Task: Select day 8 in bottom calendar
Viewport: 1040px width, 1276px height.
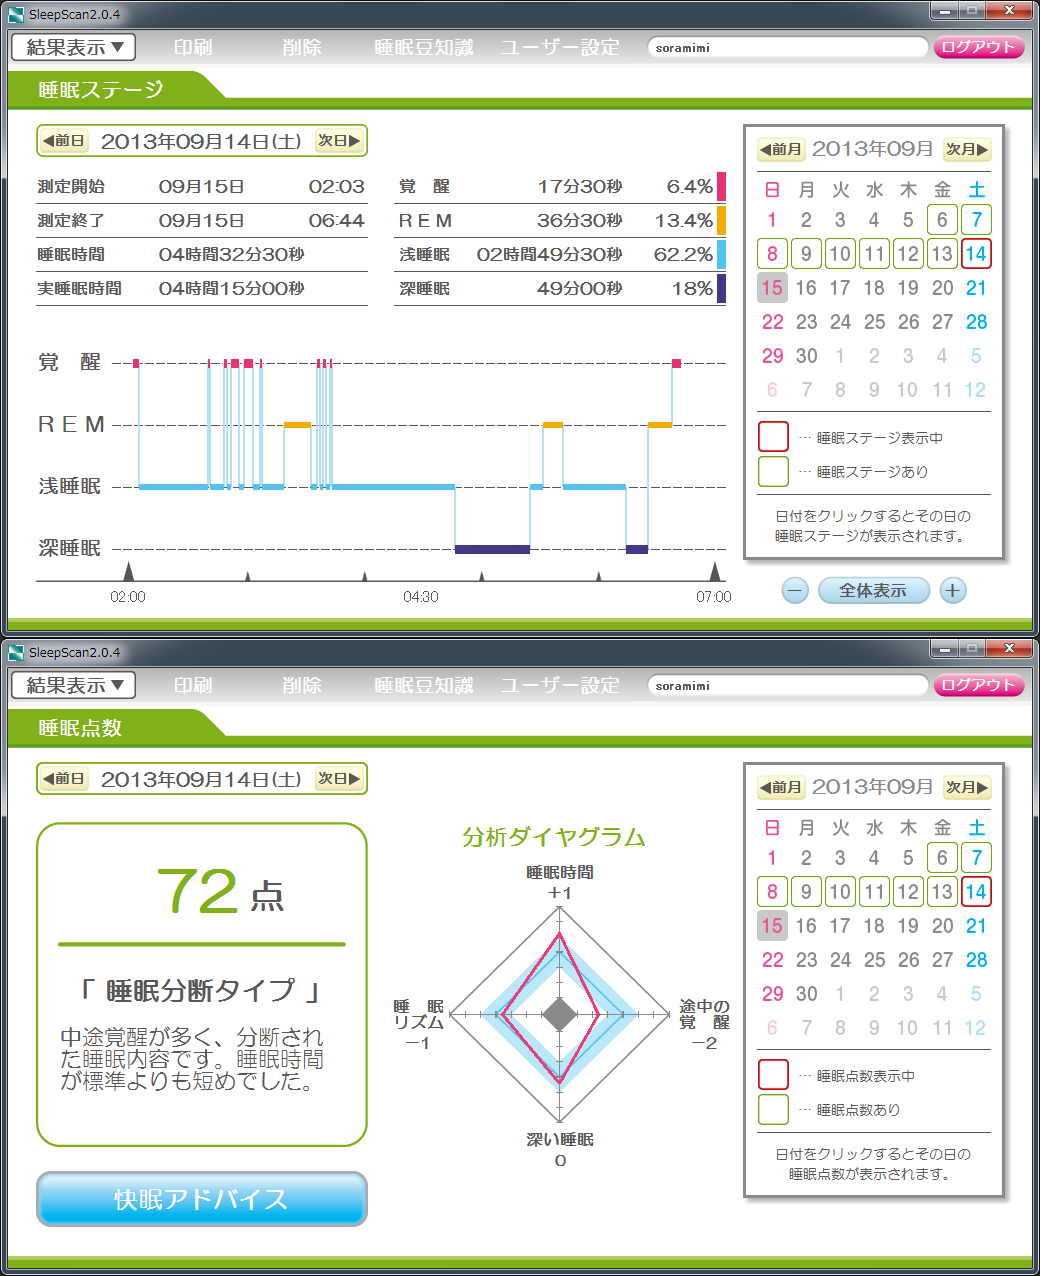Action: [x=772, y=892]
